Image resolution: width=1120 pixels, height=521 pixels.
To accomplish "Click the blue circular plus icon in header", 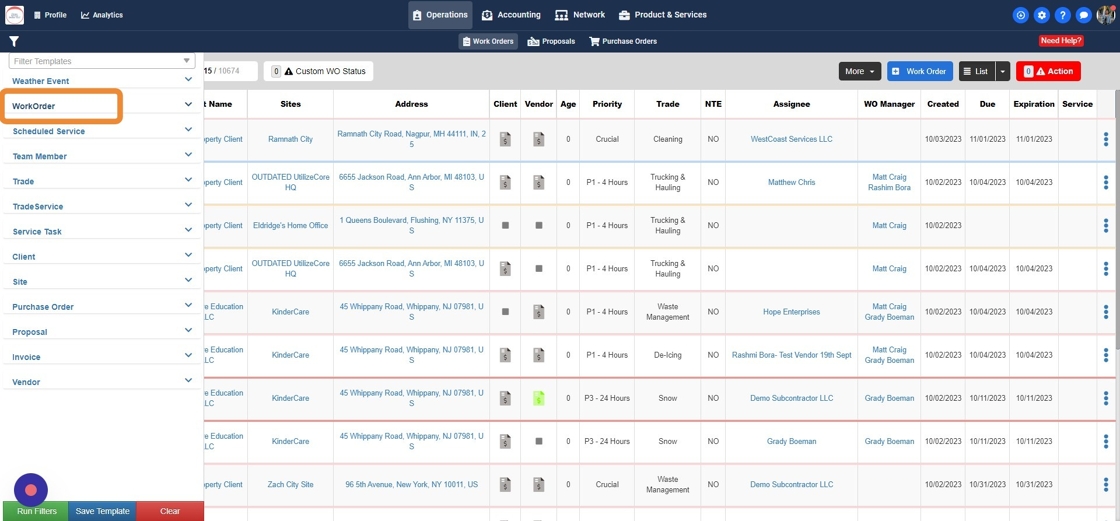I will coord(1021,15).
